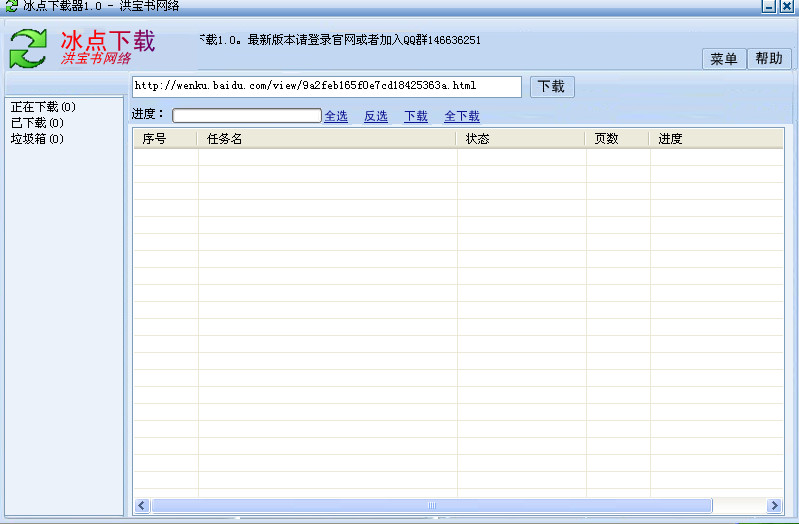
Task: Focus the wenku.baidu.com URL input field
Action: [x=326, y=87]
